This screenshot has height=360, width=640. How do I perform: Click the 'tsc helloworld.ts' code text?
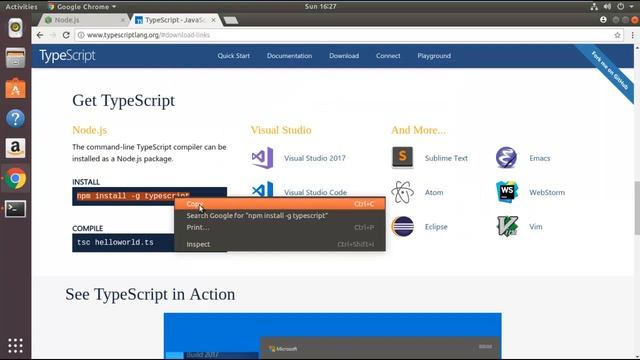point(116,242)
